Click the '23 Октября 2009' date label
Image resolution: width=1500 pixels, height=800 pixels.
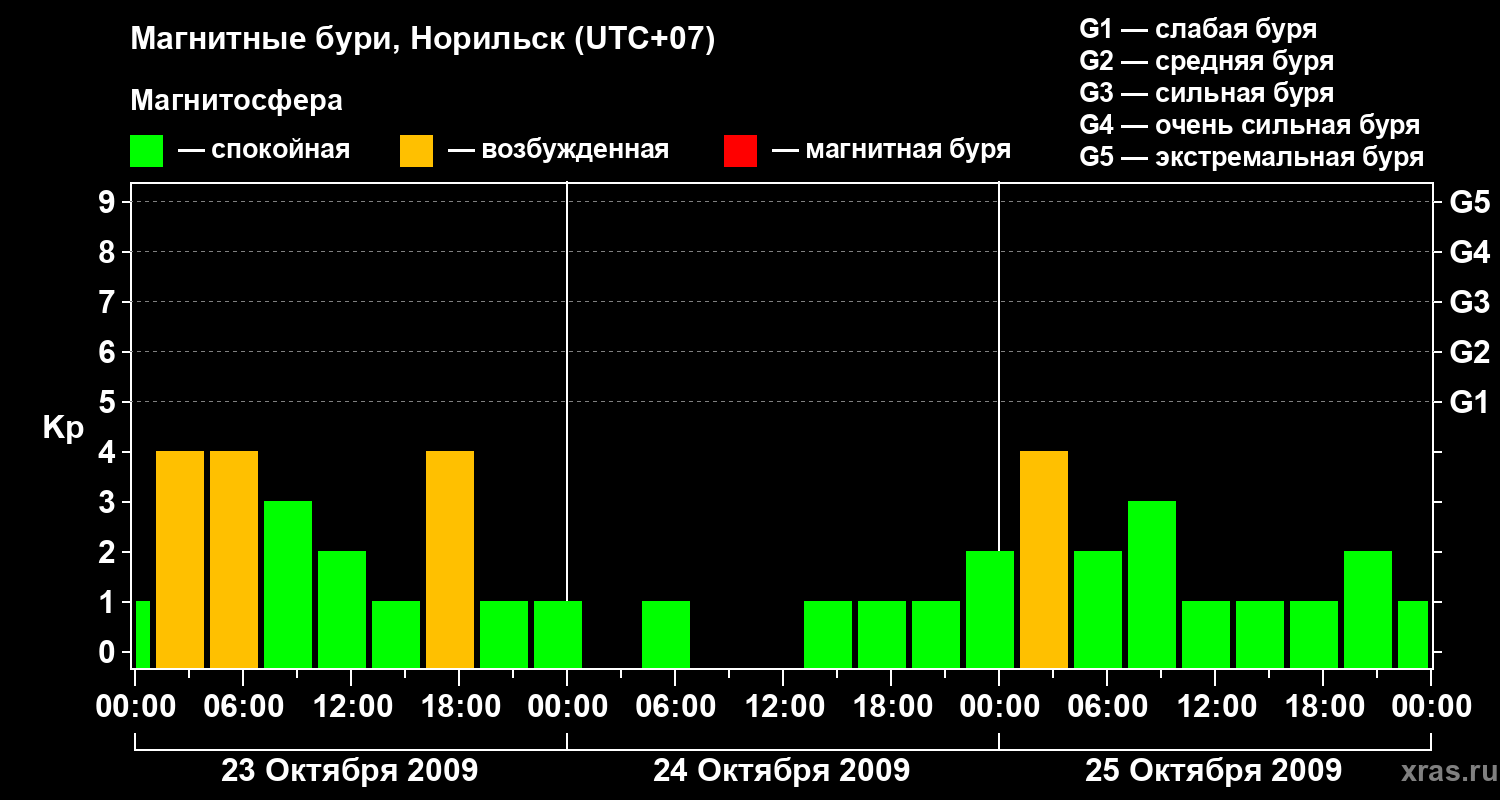pyautogui.click(x=350, y=771)
